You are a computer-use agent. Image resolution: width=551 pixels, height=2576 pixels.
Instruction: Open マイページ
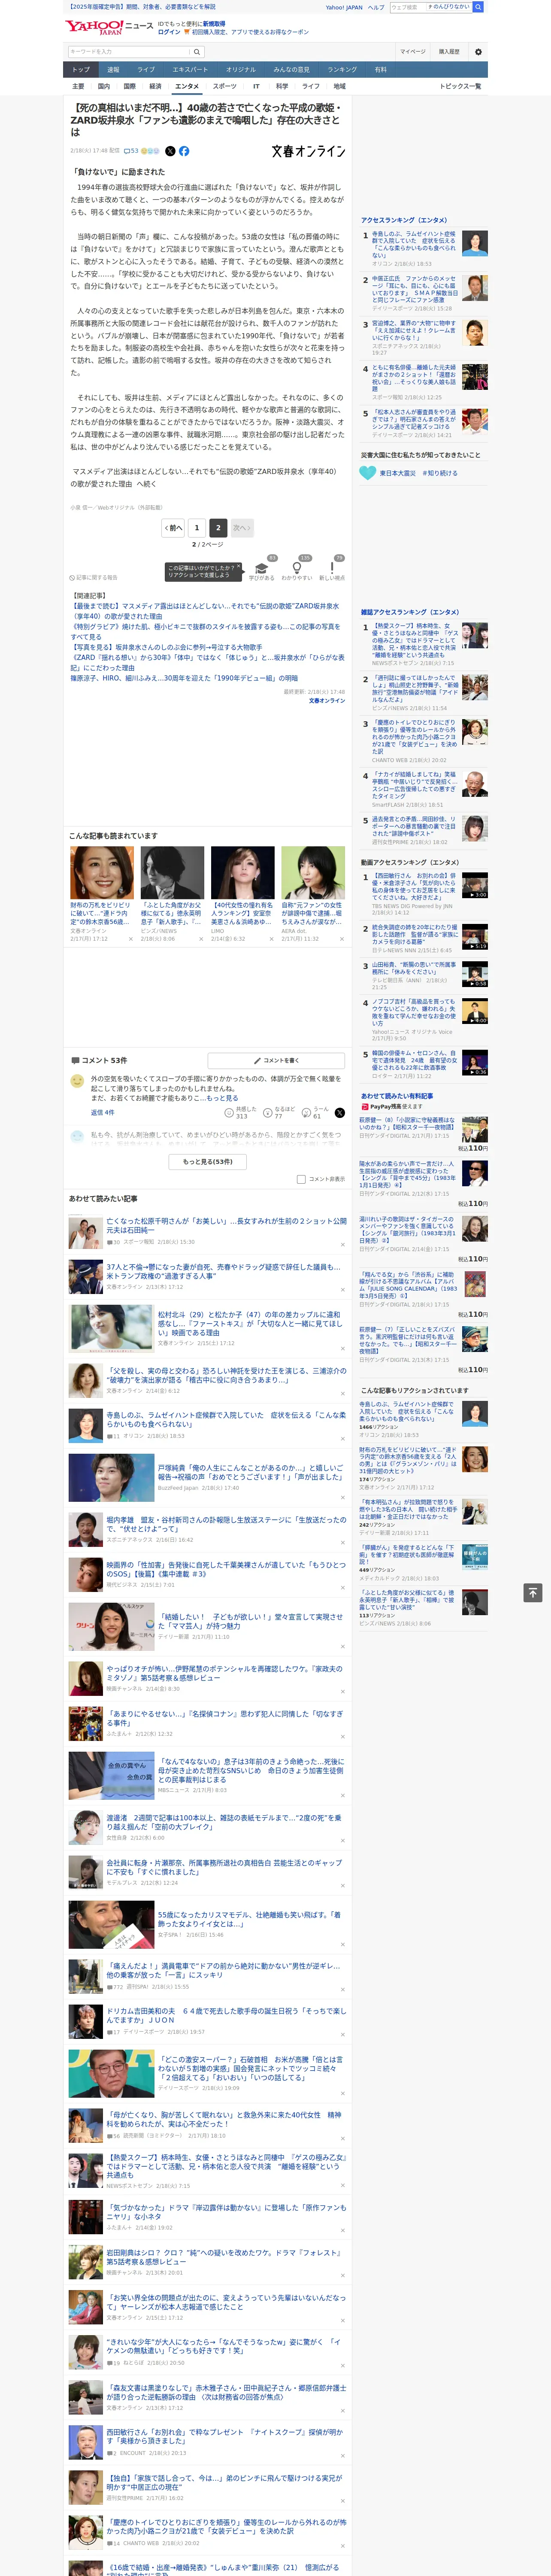412,52
